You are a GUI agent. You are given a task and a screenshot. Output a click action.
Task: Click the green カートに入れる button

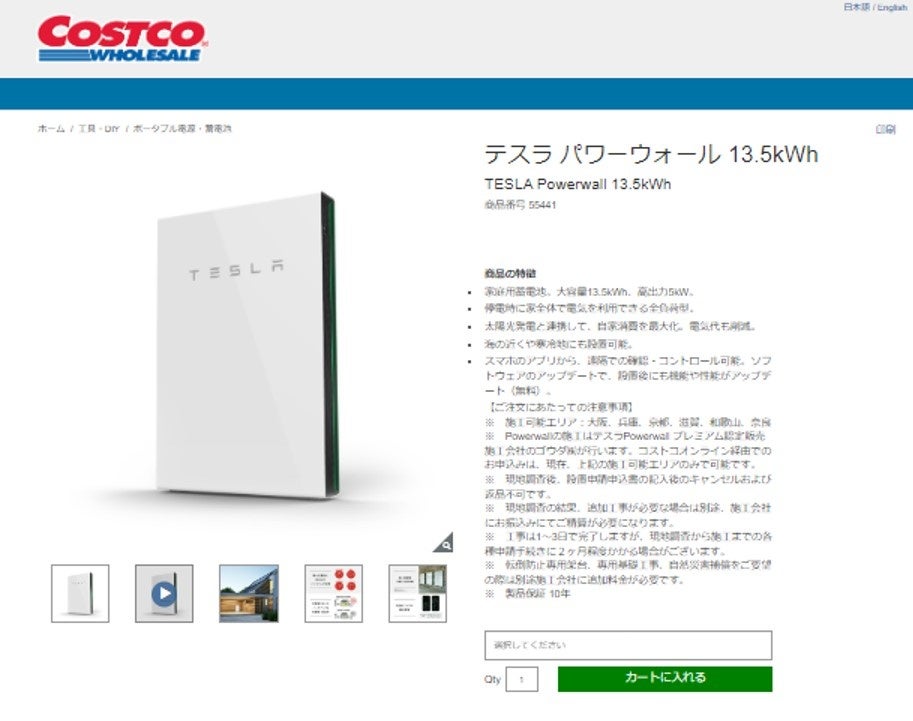click(x=665, y=679)
